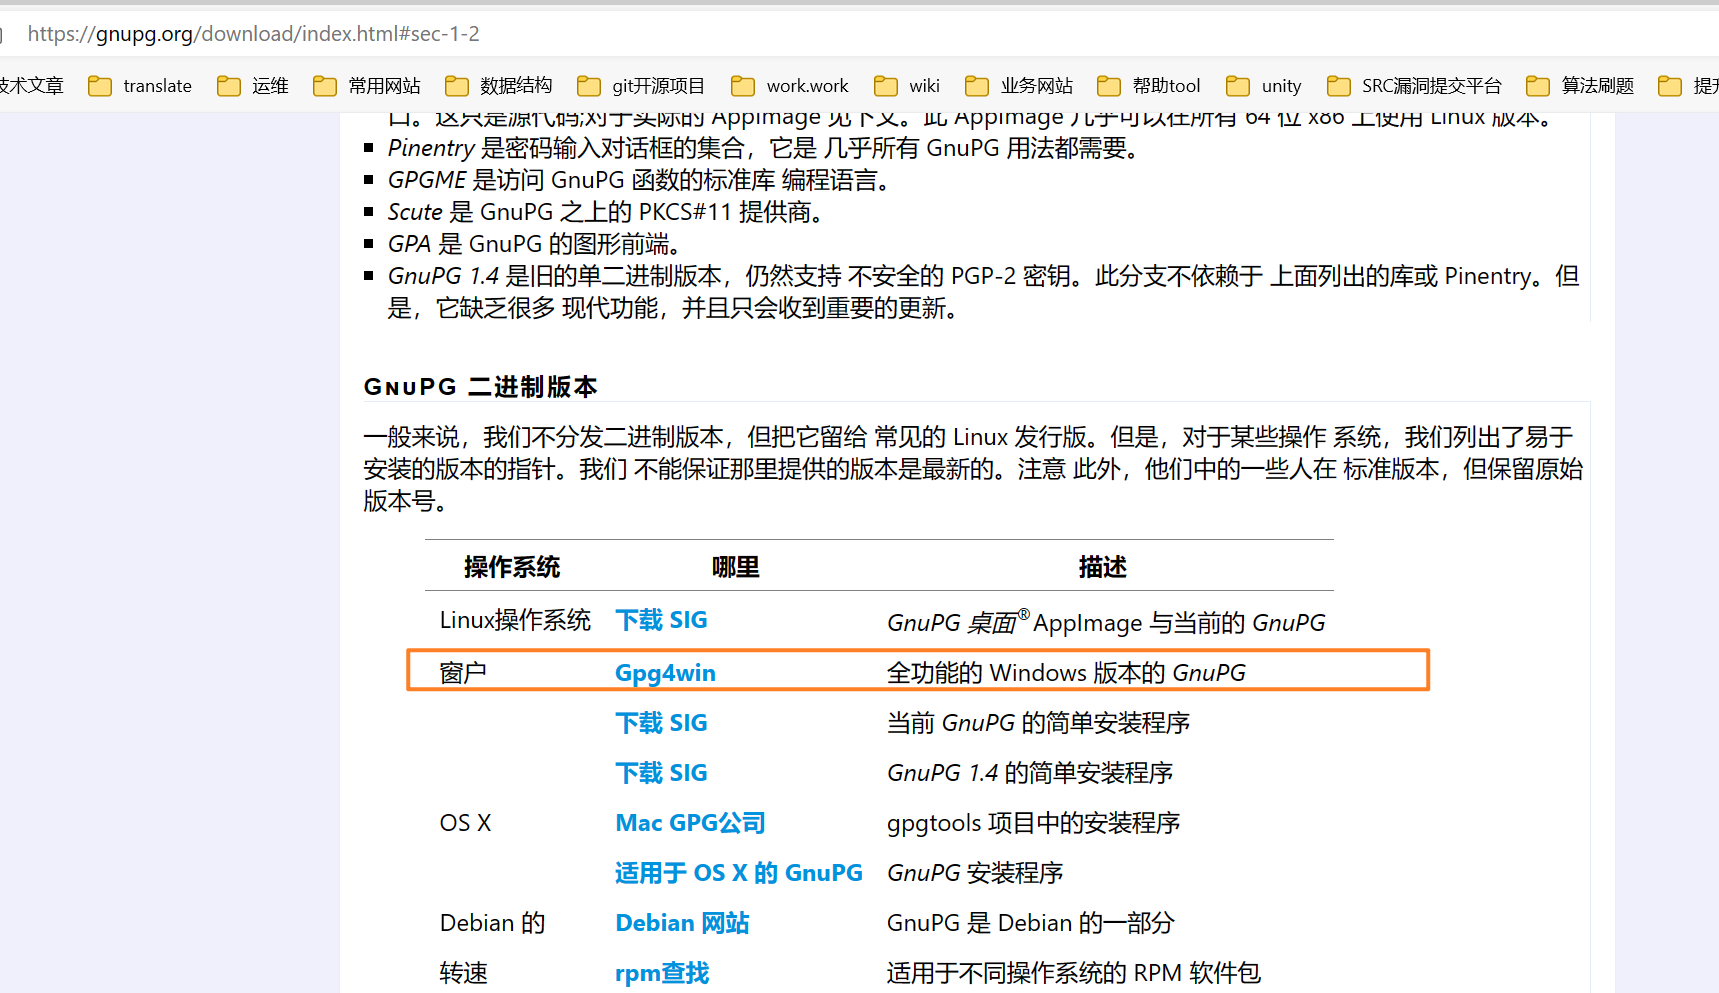Viewport: 1719px width, 993px height.
Task: Click the address bar URL field
Action: tap(254, 34)
